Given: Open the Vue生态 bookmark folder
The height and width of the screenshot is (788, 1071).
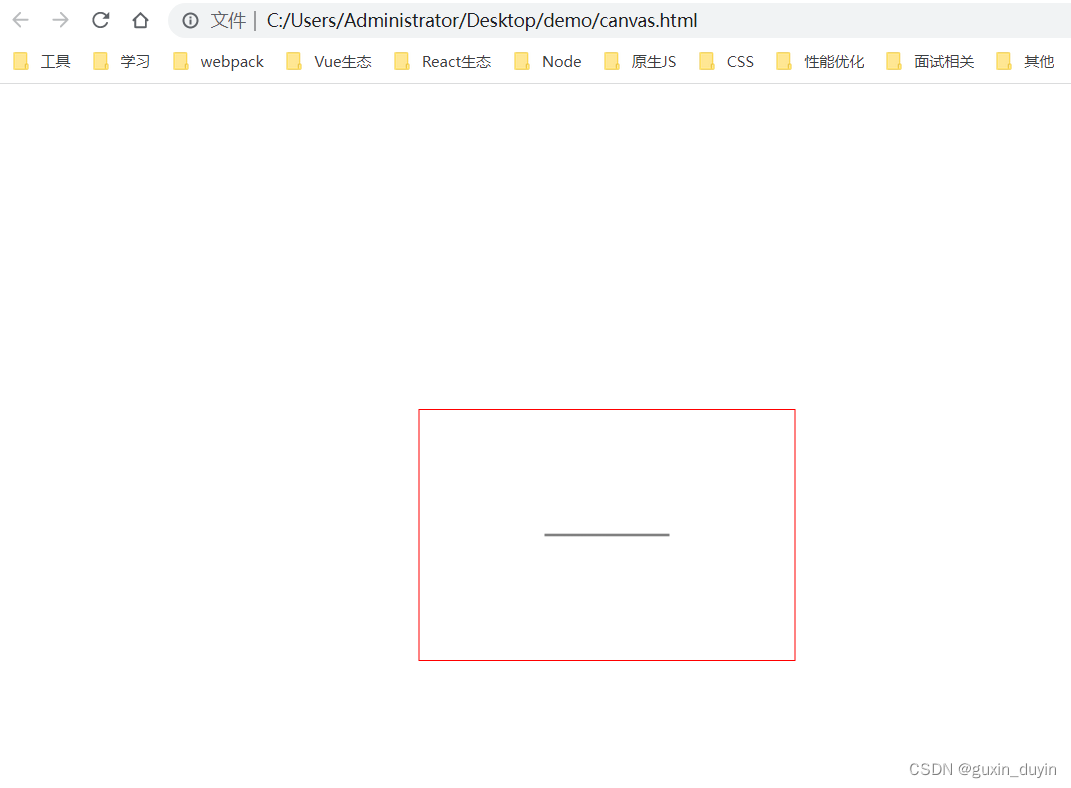Looking at the screenshot, I should coord(329,61).
